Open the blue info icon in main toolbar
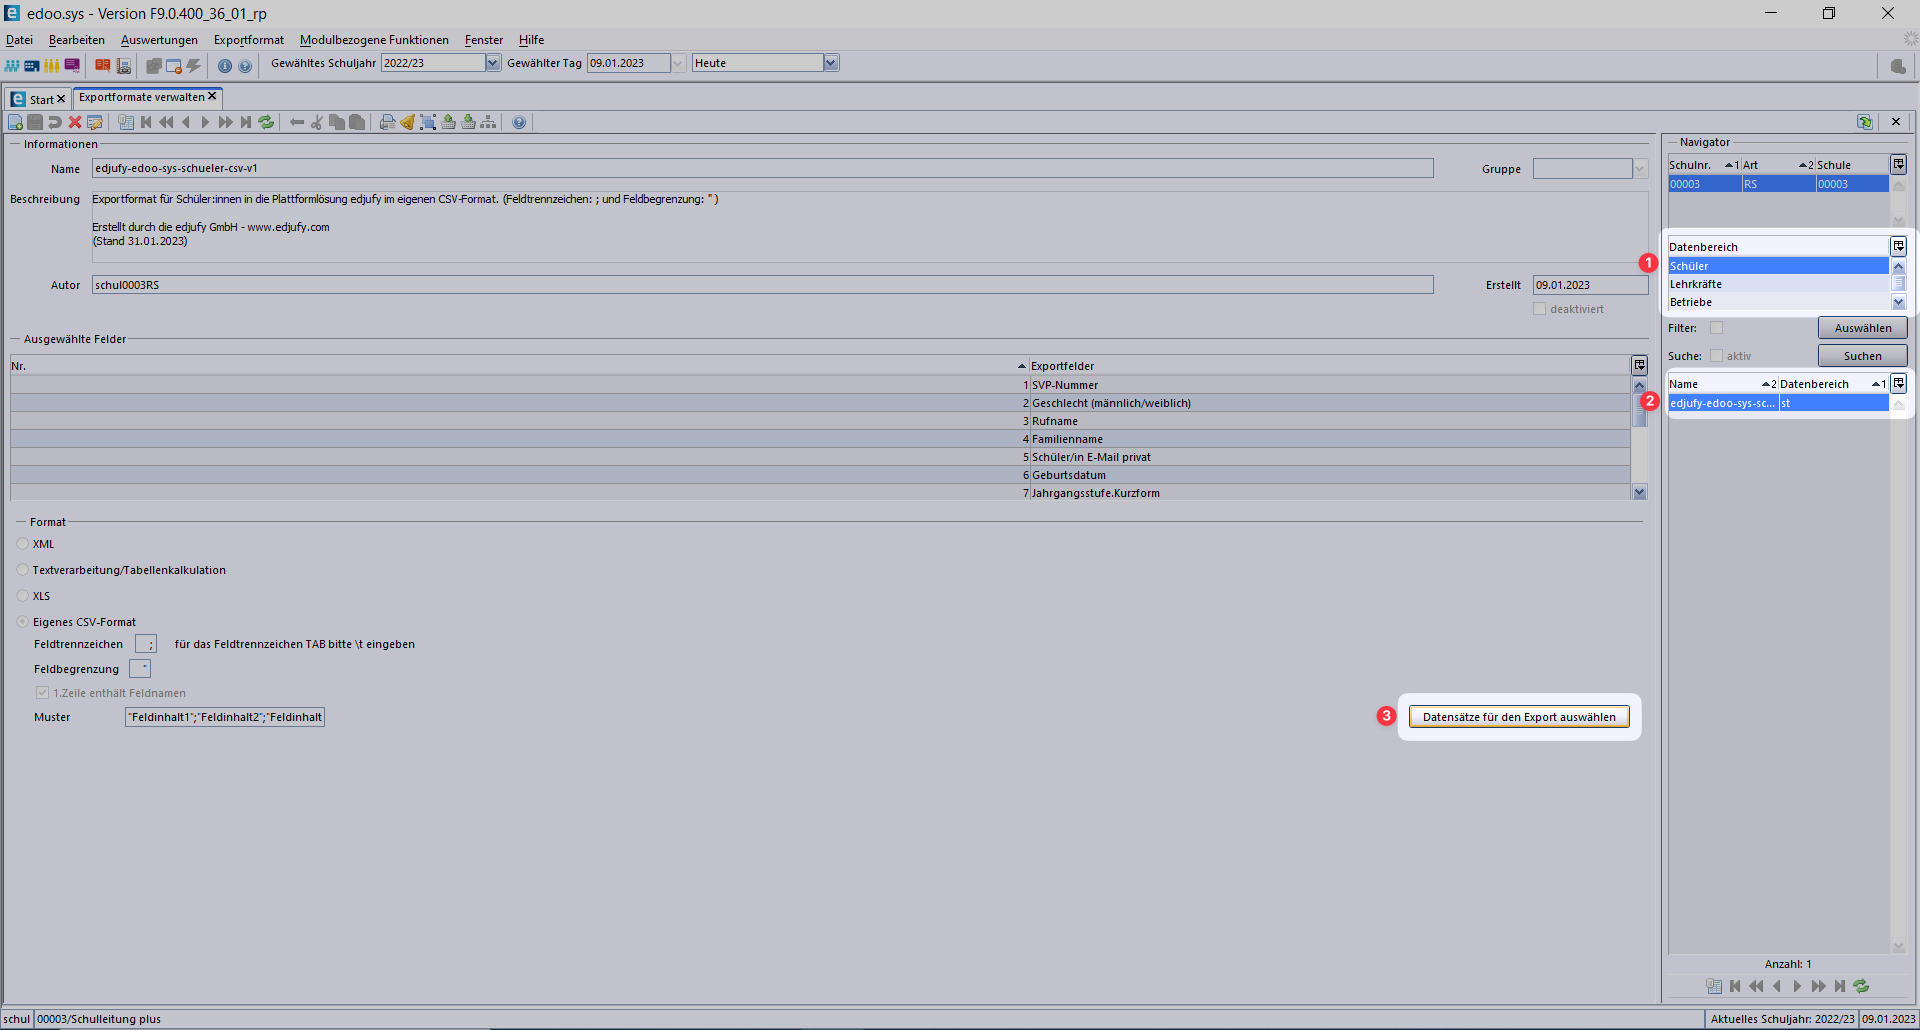This screenshot has width=1920, height=1030. click(225, 66)
